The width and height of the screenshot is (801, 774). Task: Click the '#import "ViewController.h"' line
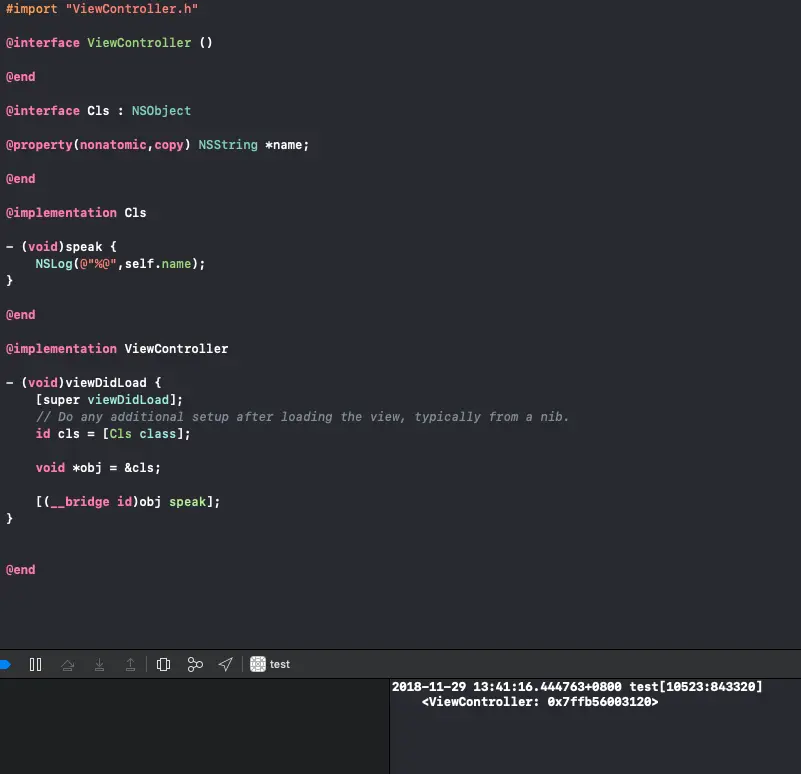click(x=102, y=9)
